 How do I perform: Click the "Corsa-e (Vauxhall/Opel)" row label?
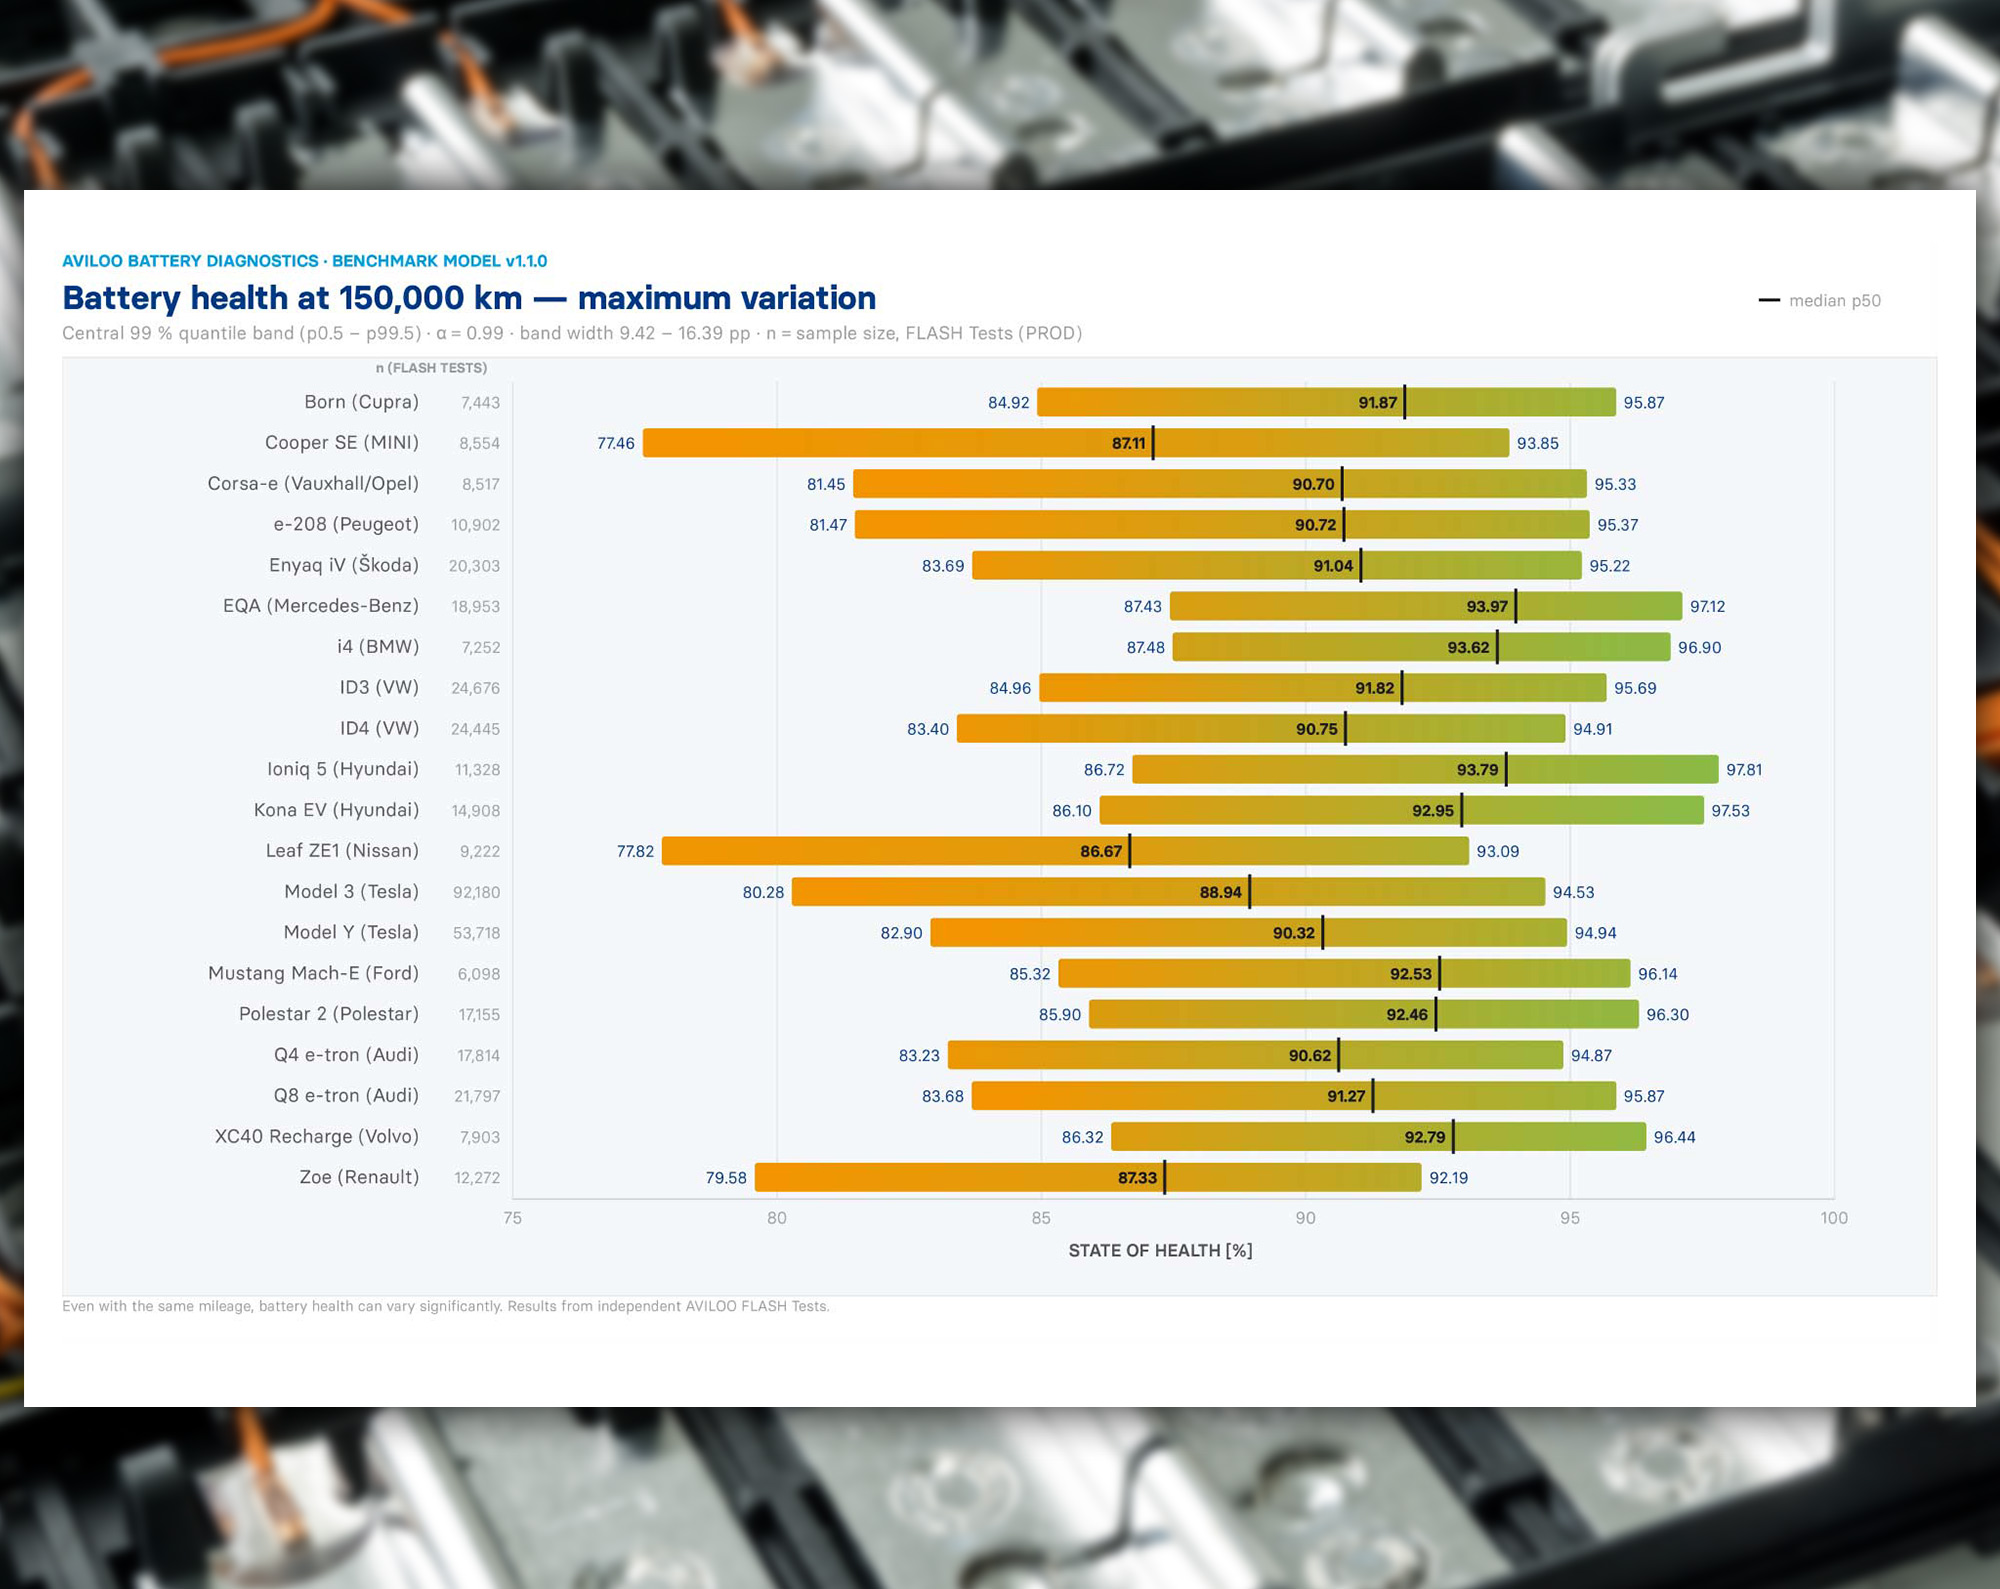point(313,483)
